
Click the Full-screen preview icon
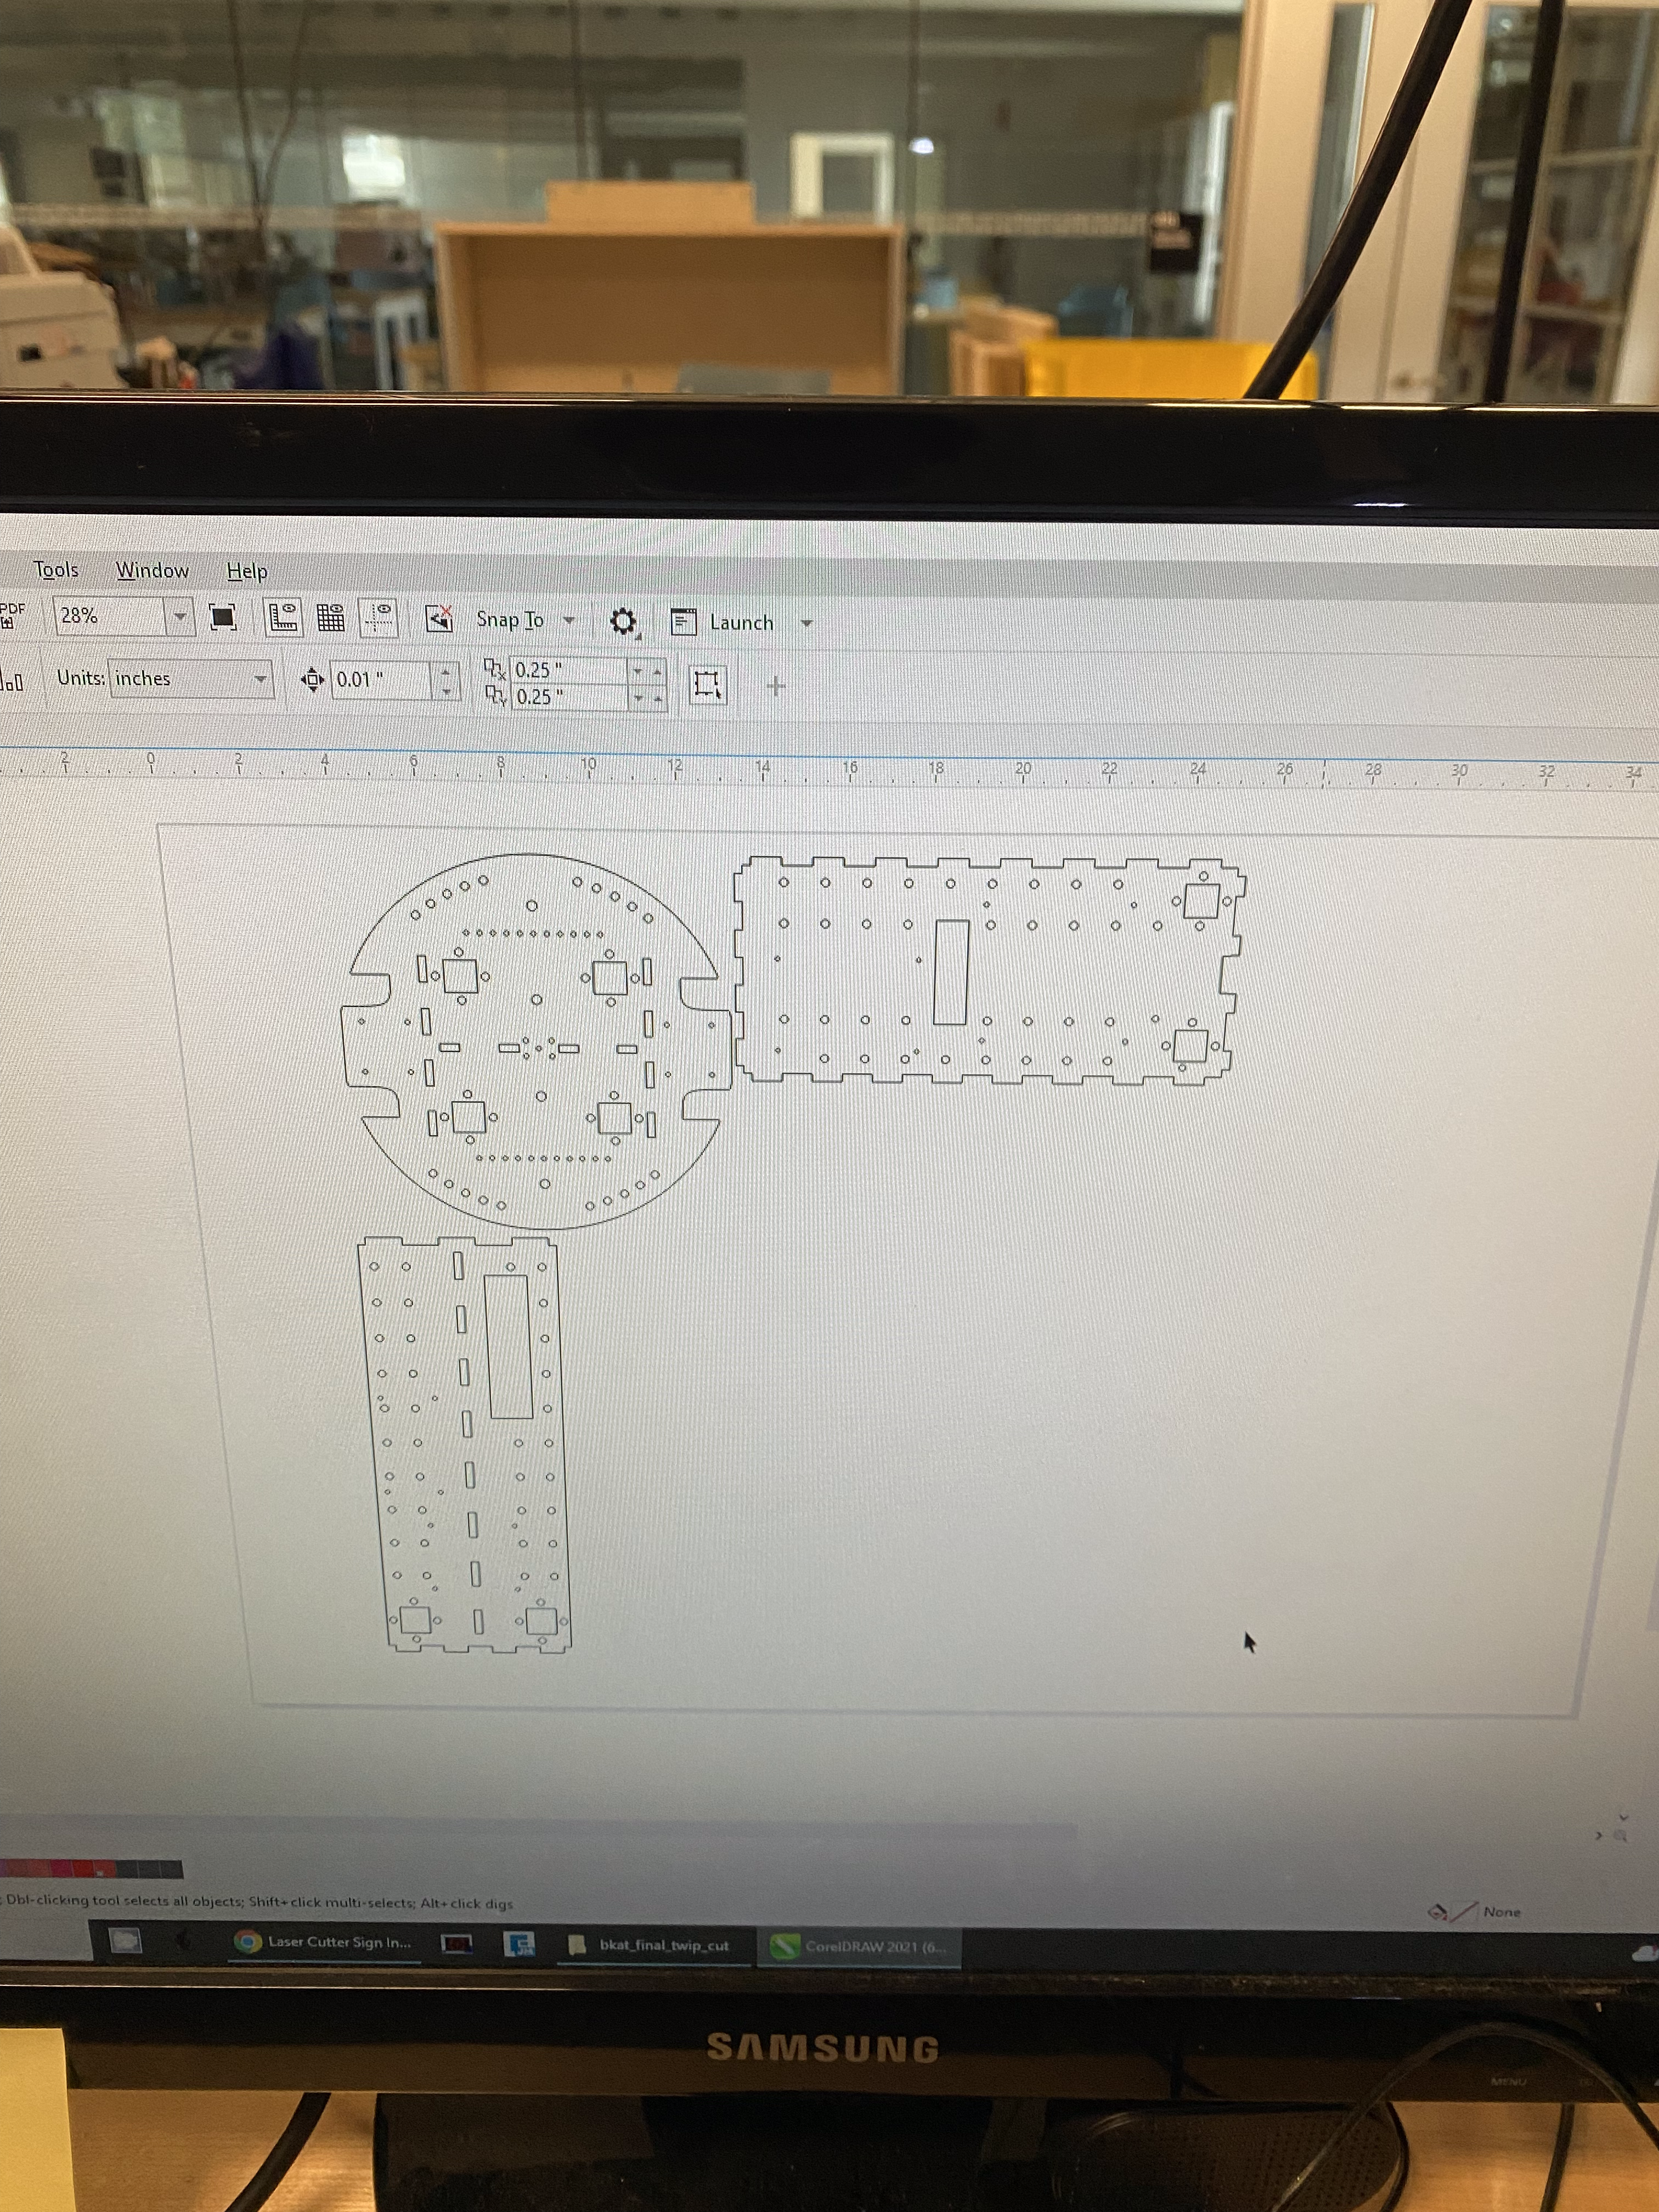pyautogui.click(x=222, y=617)
